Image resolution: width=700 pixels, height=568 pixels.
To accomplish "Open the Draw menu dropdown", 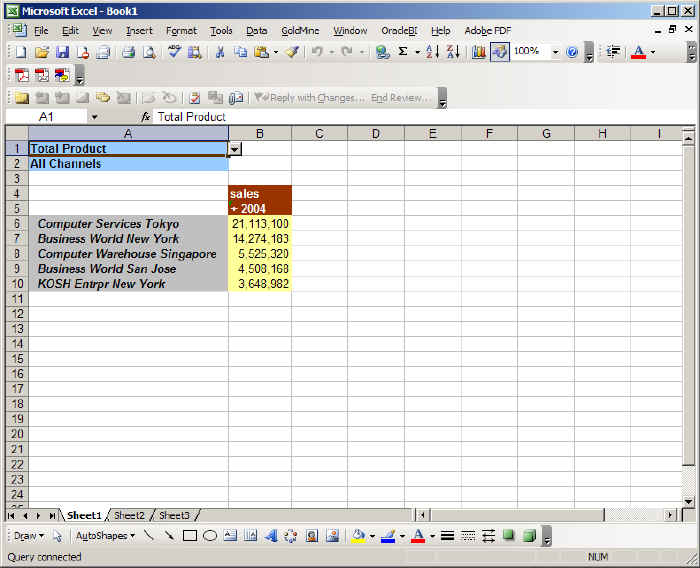I will point(29,535).
